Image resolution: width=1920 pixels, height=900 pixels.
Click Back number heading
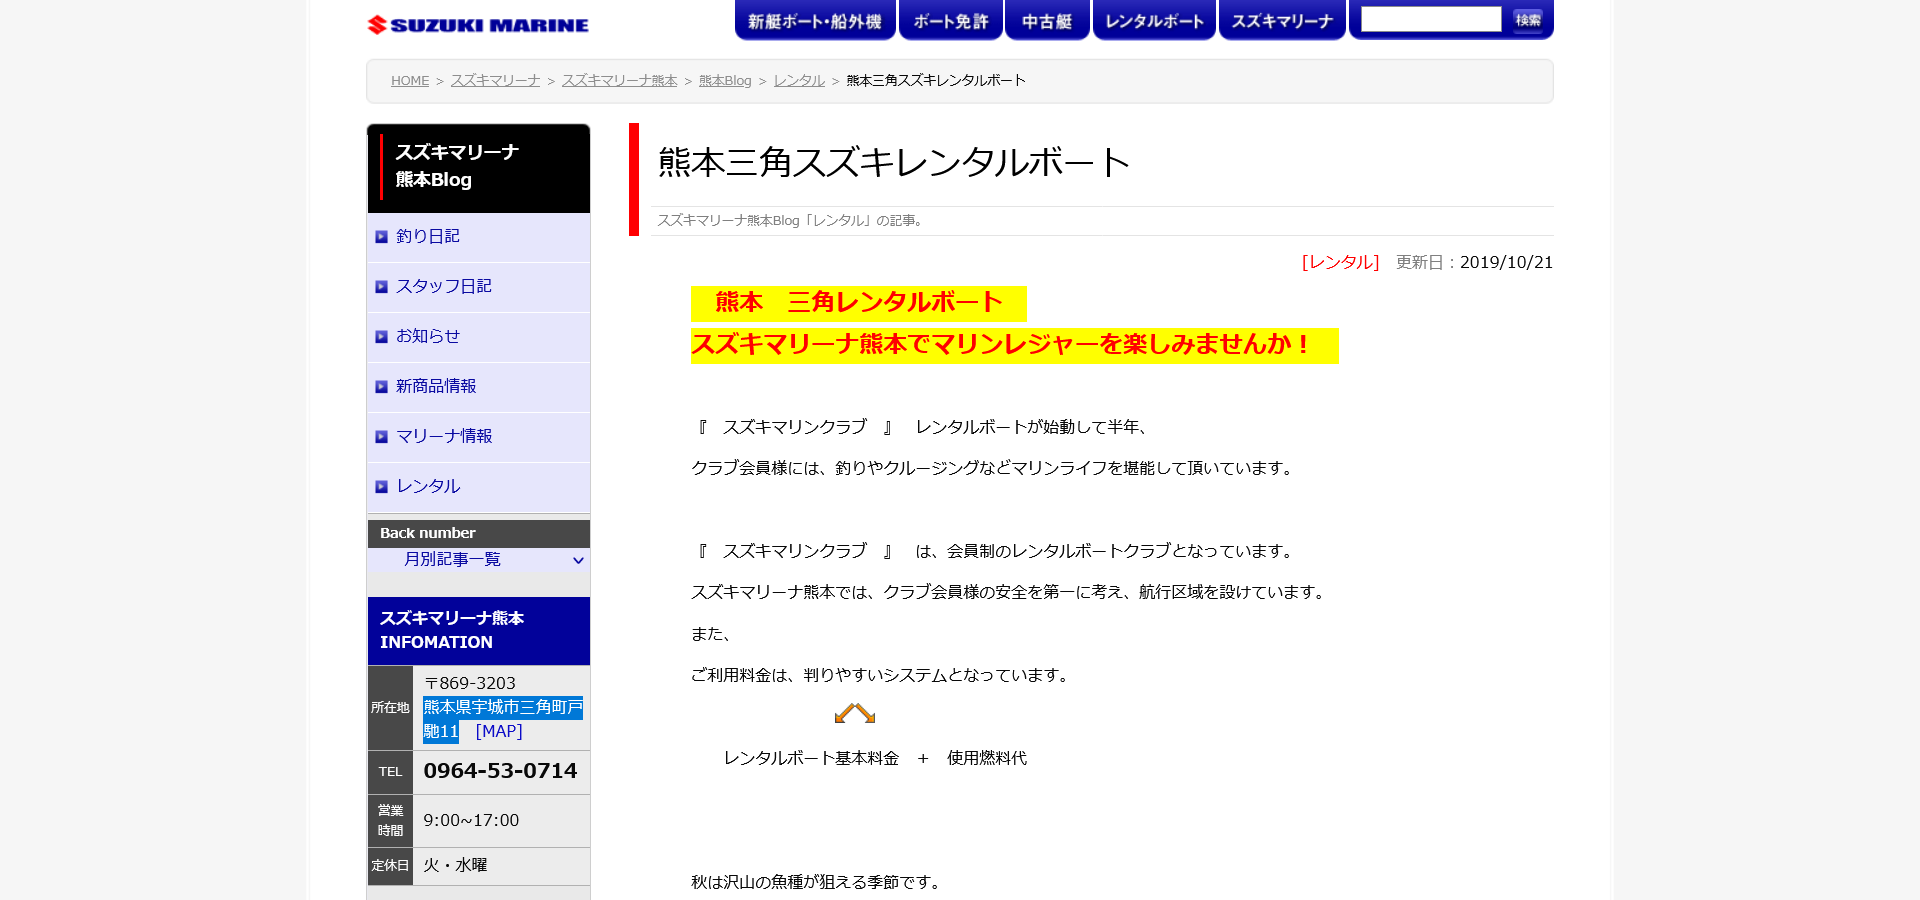click(x=428, y=534)
